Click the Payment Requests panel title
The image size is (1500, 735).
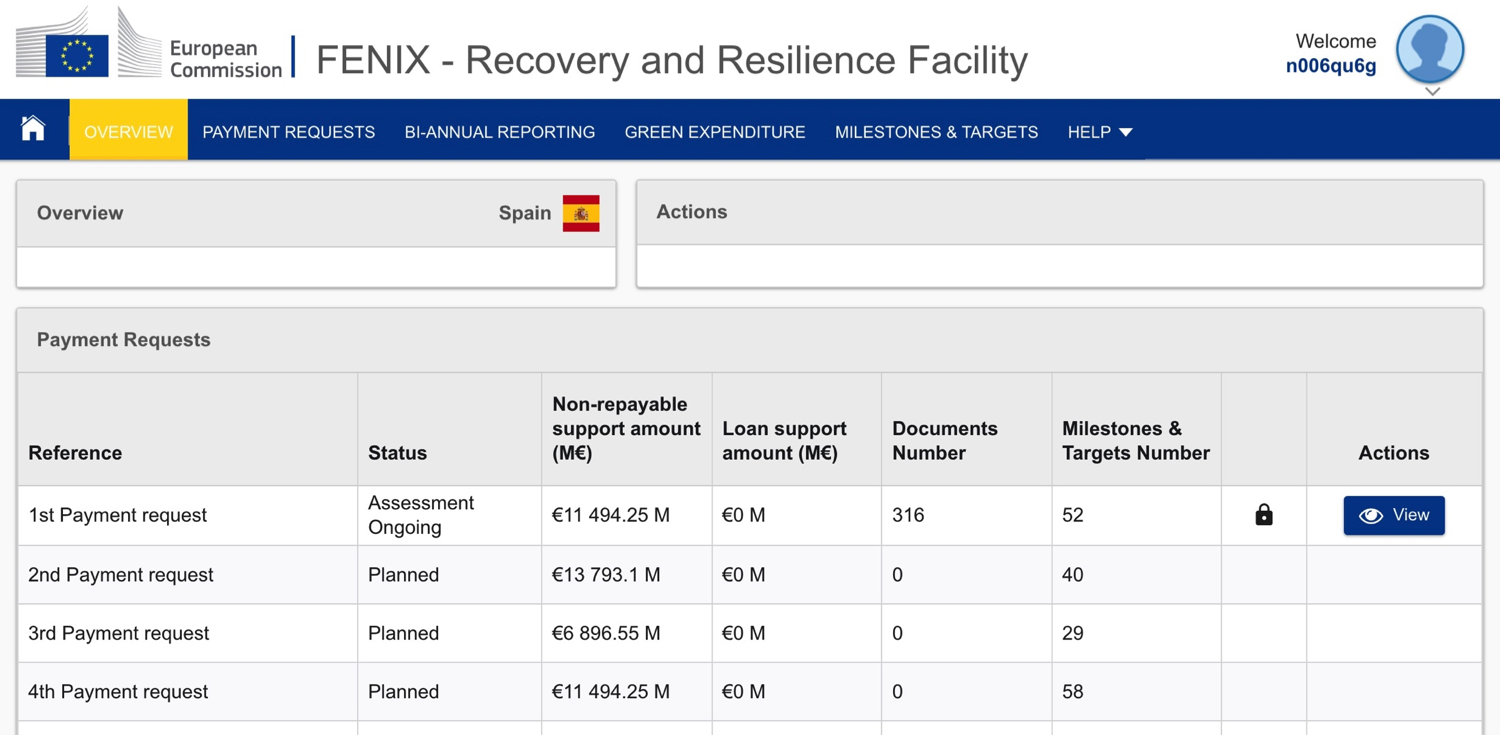coord(123,340)
